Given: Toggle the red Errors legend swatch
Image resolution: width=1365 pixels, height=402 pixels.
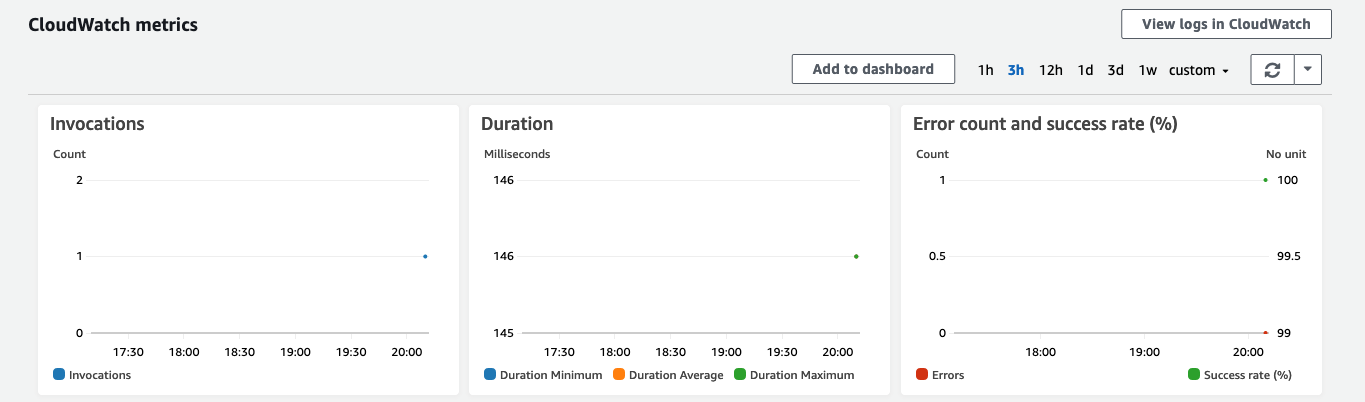Looking at the screenshot, I should click(922, 375).
